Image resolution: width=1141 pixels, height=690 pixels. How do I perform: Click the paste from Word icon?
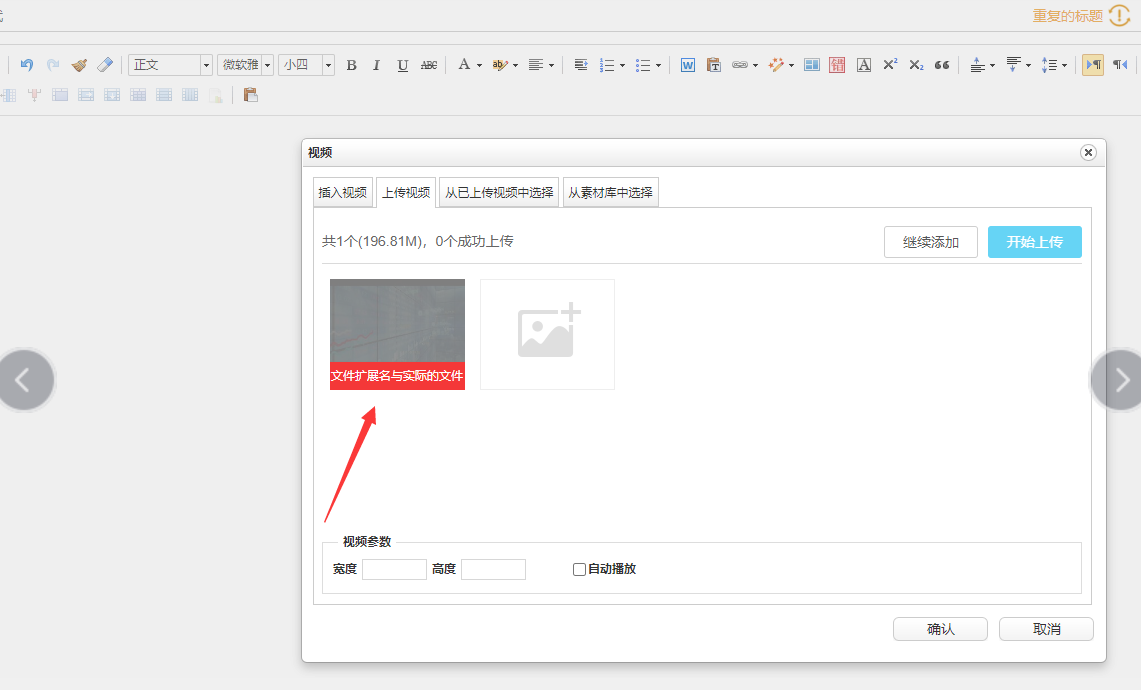point(688,65)
